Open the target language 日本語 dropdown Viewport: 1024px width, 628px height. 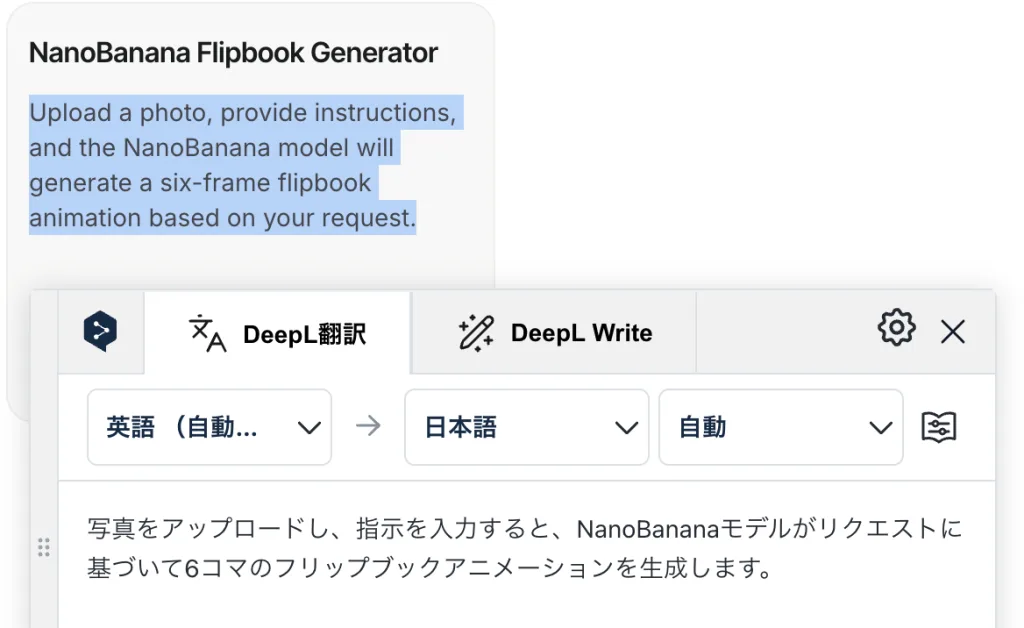point(526,428)
